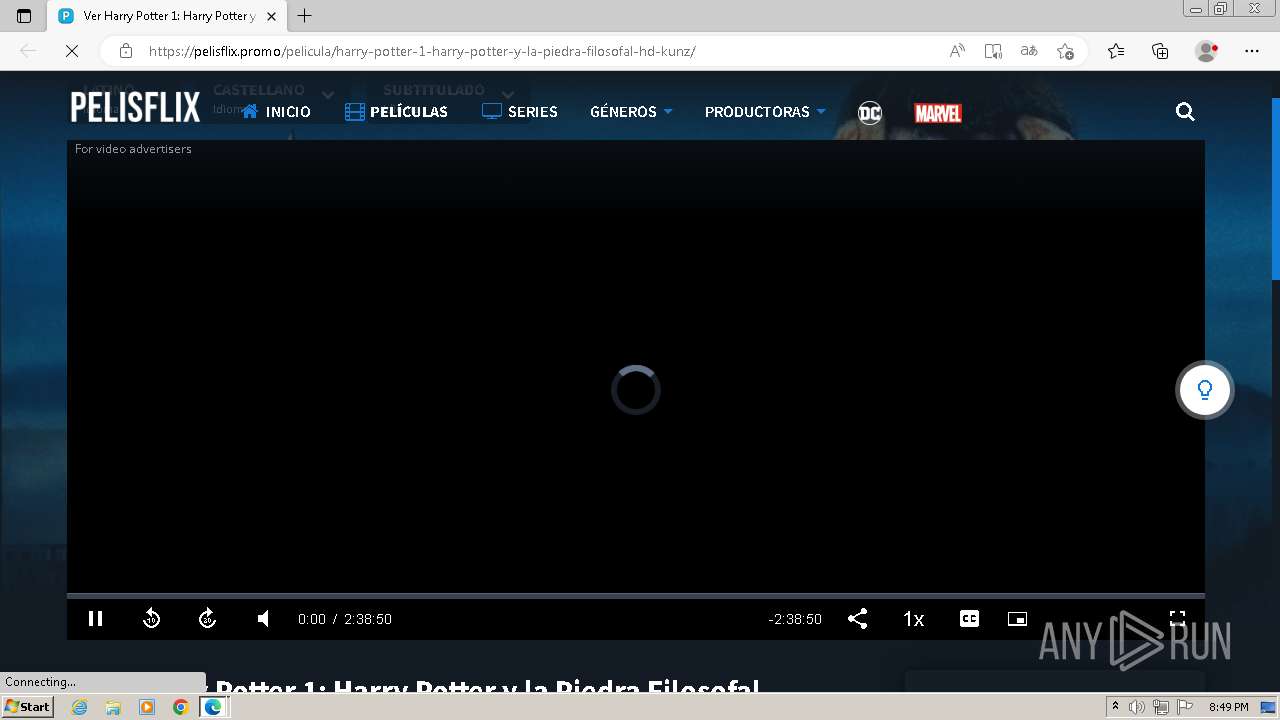Open the translate page option
This screenshot has height=720, width=1280.
click(x=1029, y=51)
